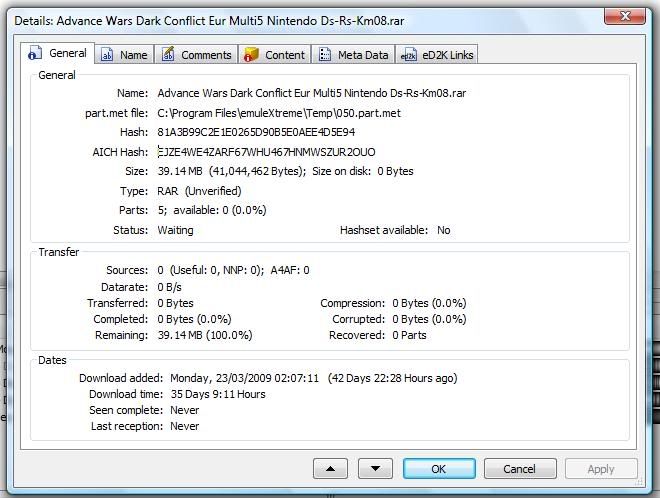
Task: Confirm with the OK button
Action: coord(439,469)
